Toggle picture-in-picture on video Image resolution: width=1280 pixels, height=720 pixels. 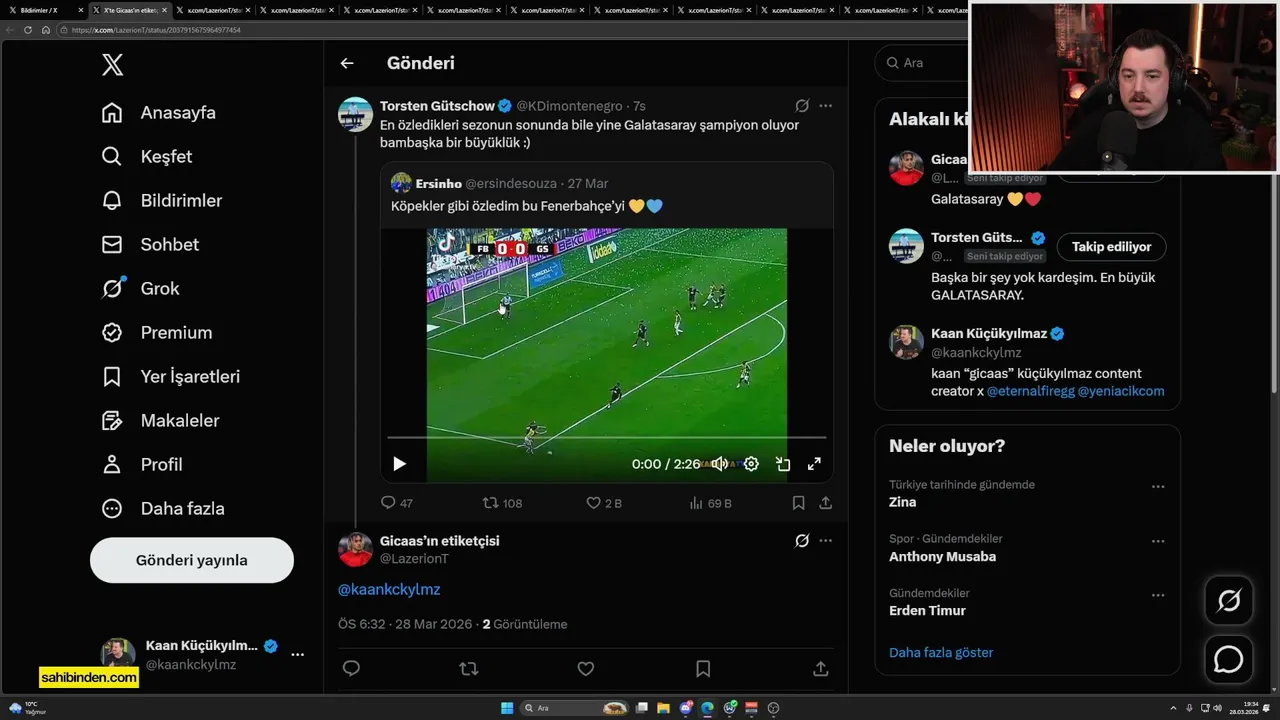click(783, 464)
